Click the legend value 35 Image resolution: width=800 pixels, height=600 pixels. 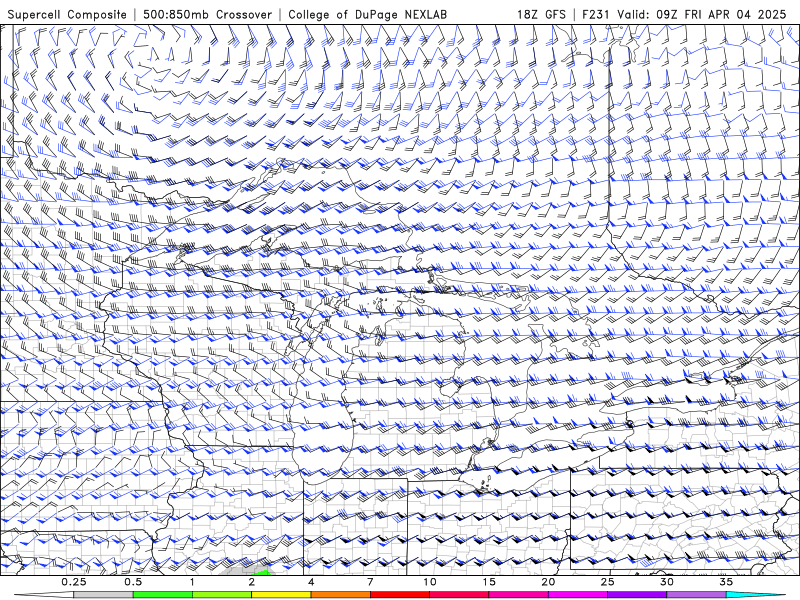click(x=726, y=582)
